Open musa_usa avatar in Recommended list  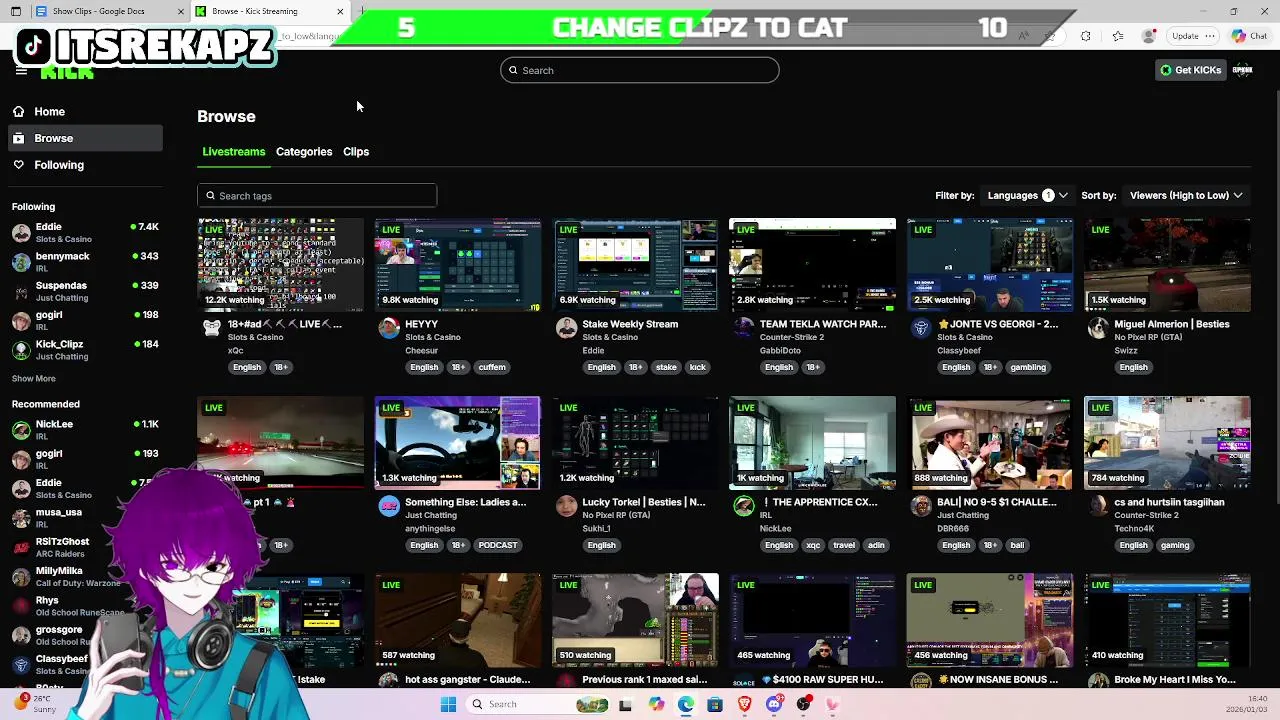point(21,518)
